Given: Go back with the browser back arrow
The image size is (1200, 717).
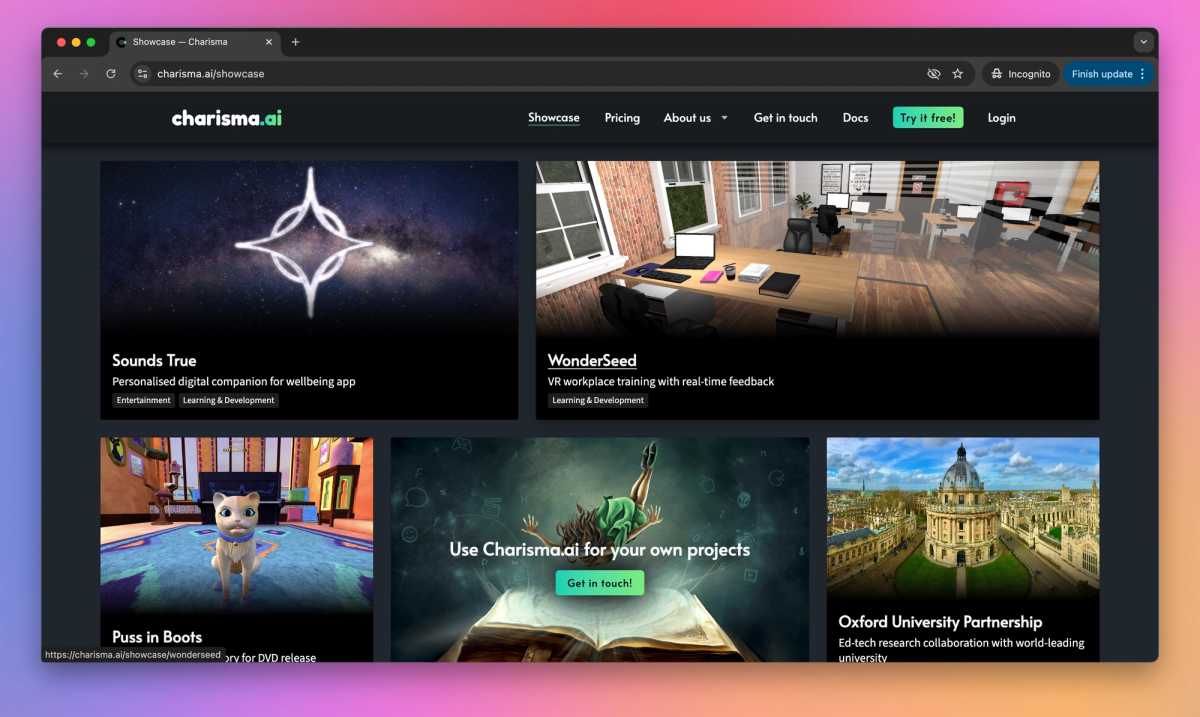Looking at the screenshot, I should tap(58, 74).
